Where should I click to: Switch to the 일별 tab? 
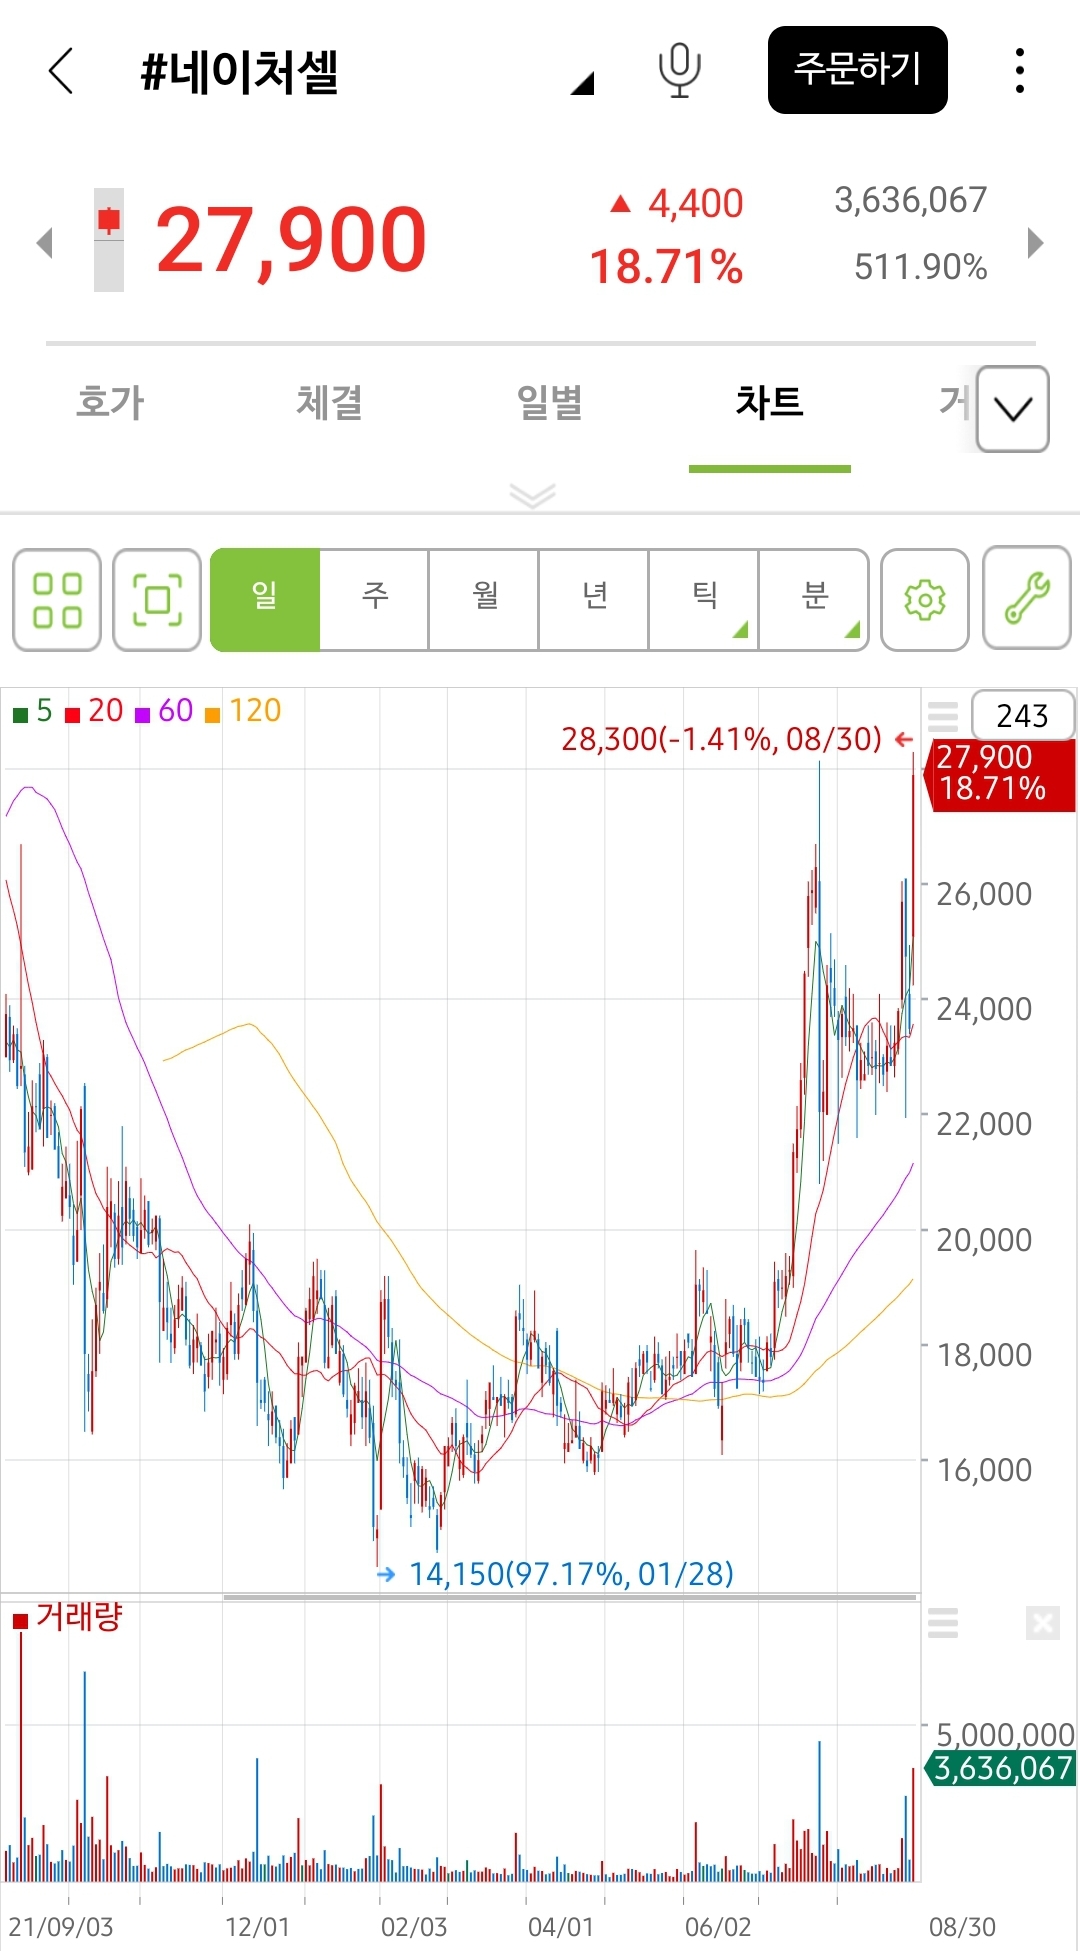click(549, 402)
